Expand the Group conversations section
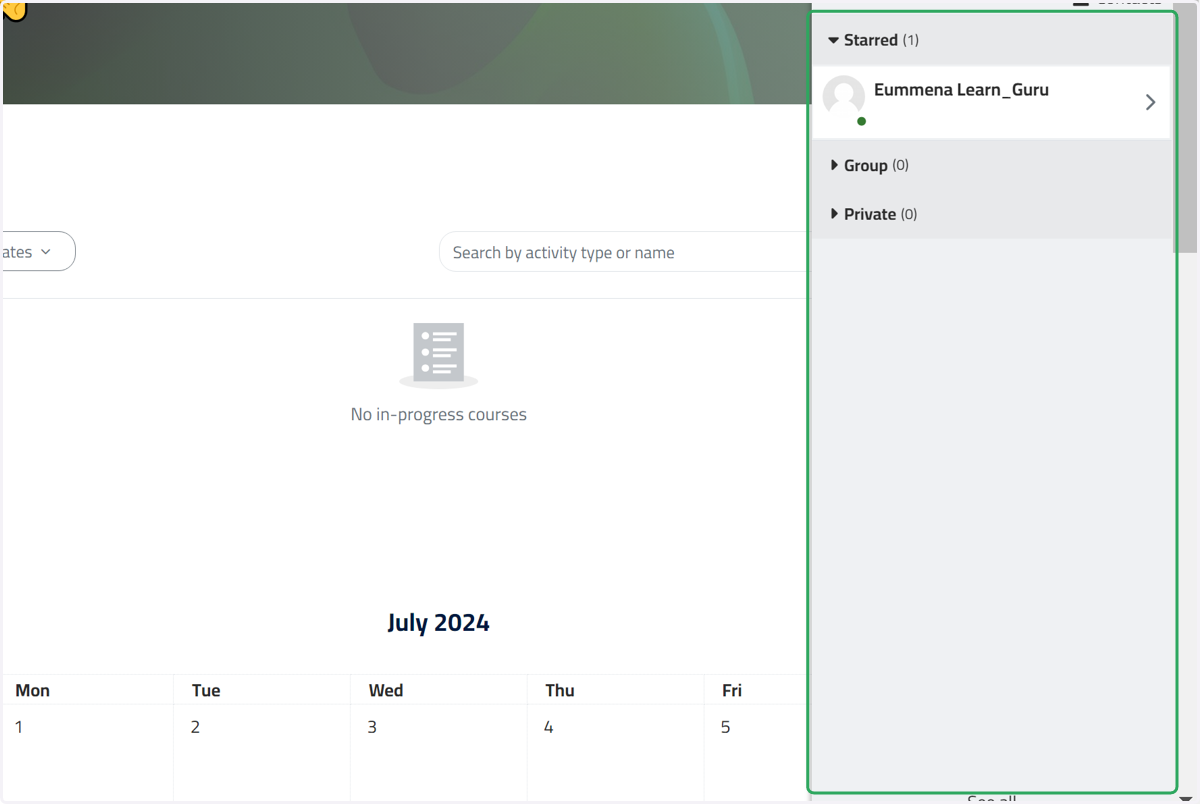 click(869, 165)
